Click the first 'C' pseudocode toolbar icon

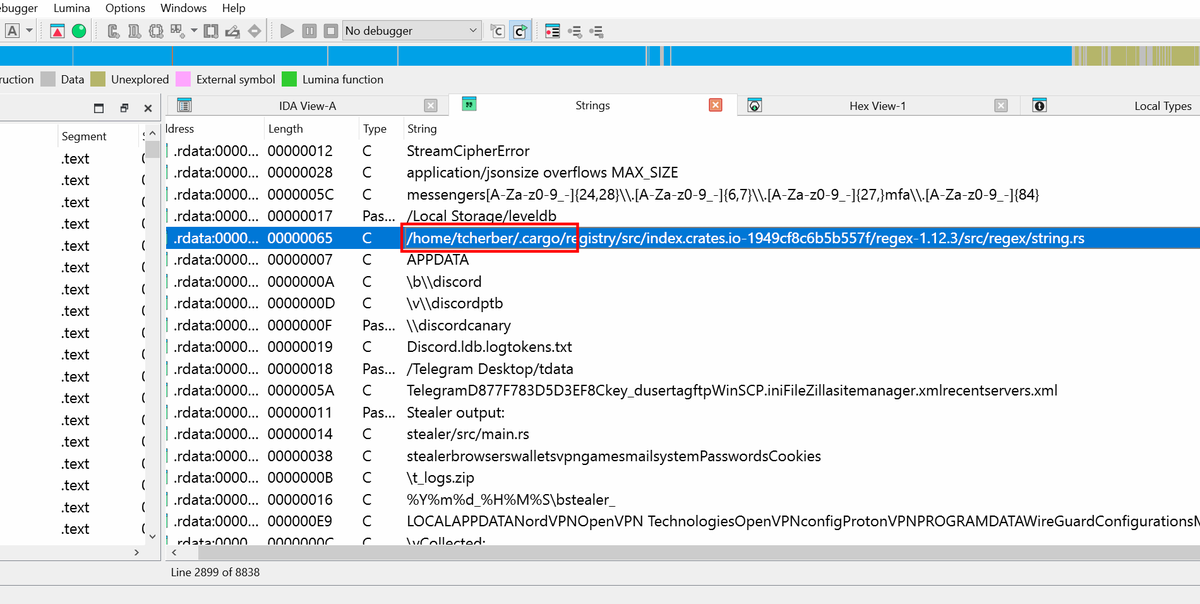point(498,31)
